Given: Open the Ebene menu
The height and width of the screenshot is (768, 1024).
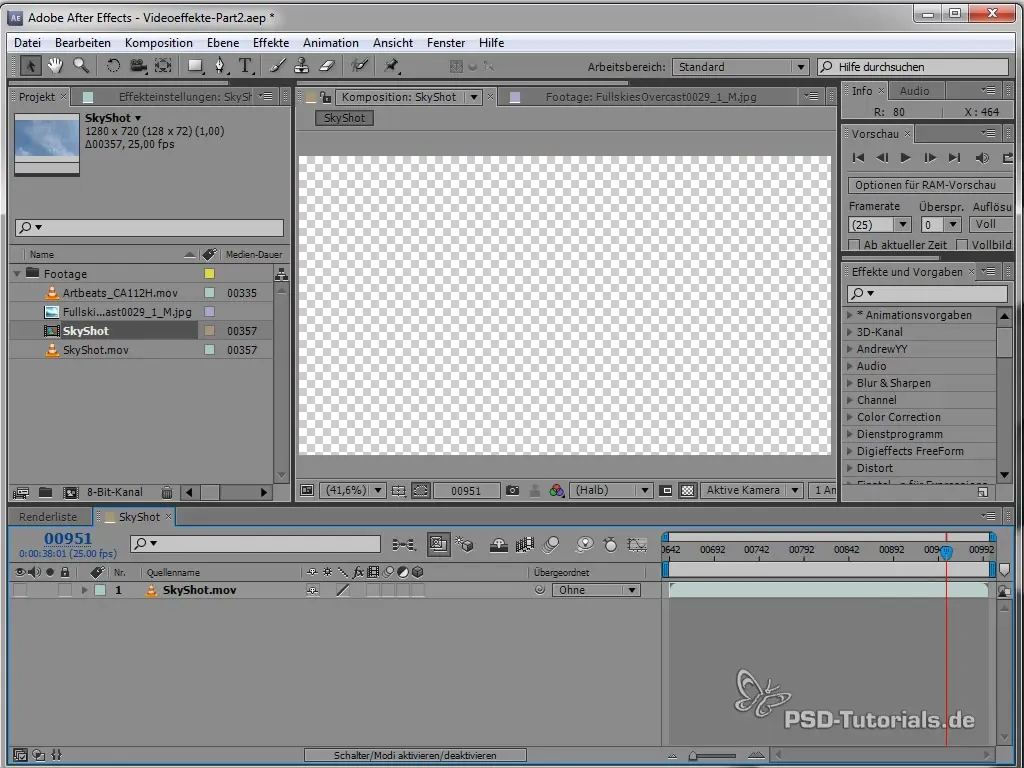Looking at the screenshot, I should click(223, 42).
